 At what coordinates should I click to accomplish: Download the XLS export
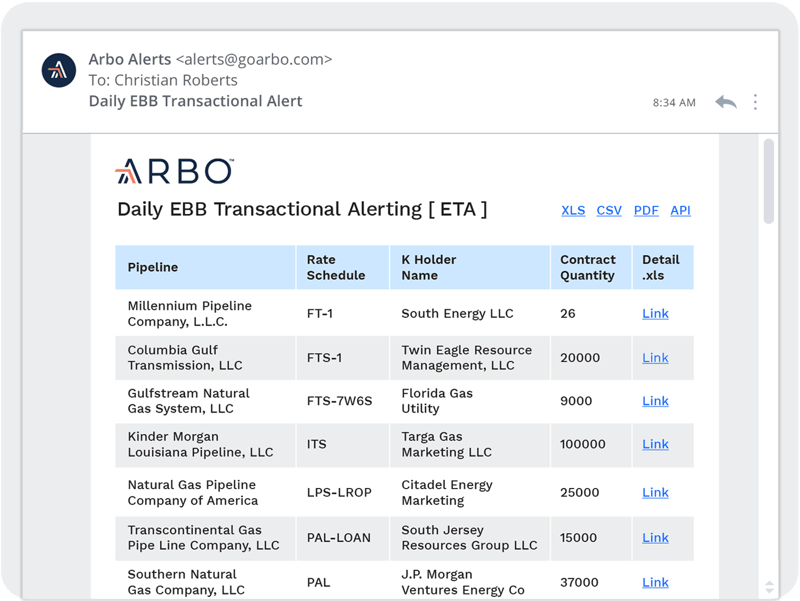click(x=573, y=210)
